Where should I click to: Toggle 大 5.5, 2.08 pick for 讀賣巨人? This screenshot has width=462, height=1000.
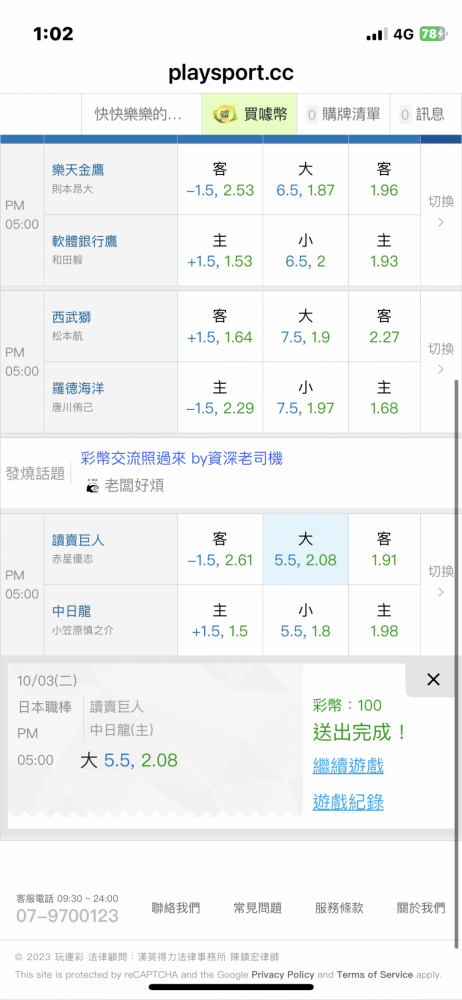coord(306,549)
